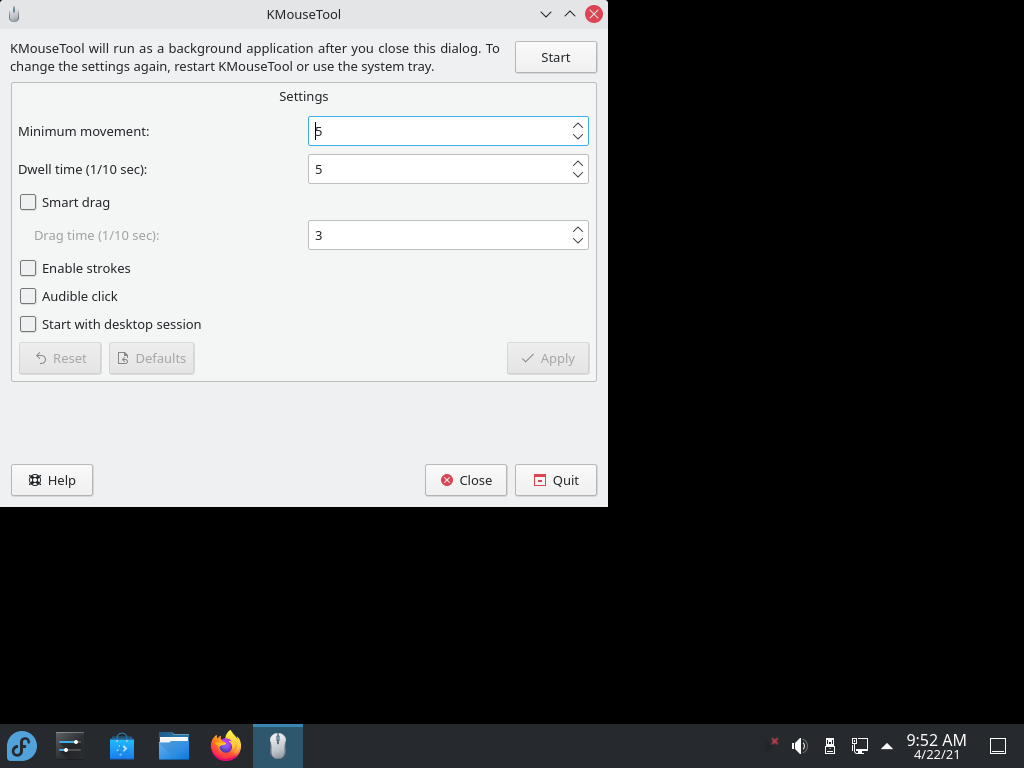Decrease the Dwell time value

(x=577, y=175)
